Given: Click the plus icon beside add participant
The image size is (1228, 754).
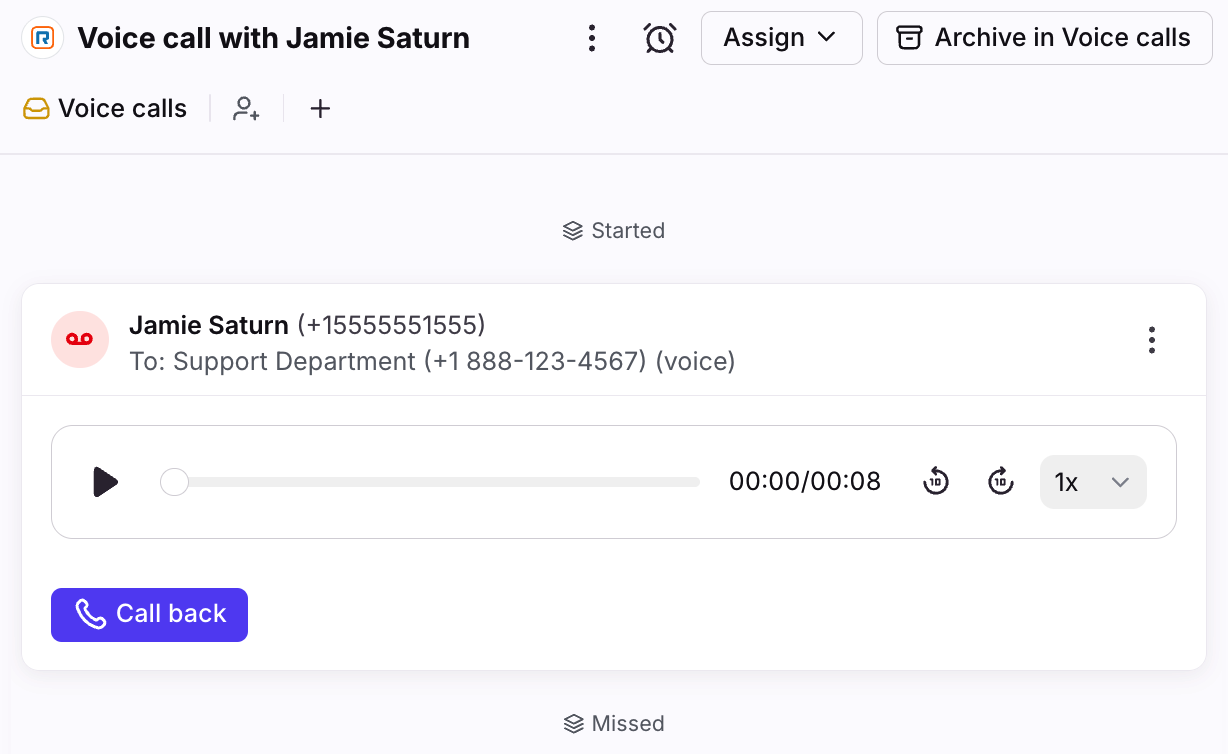Looking at the screenshot, I should pos(319,108).
